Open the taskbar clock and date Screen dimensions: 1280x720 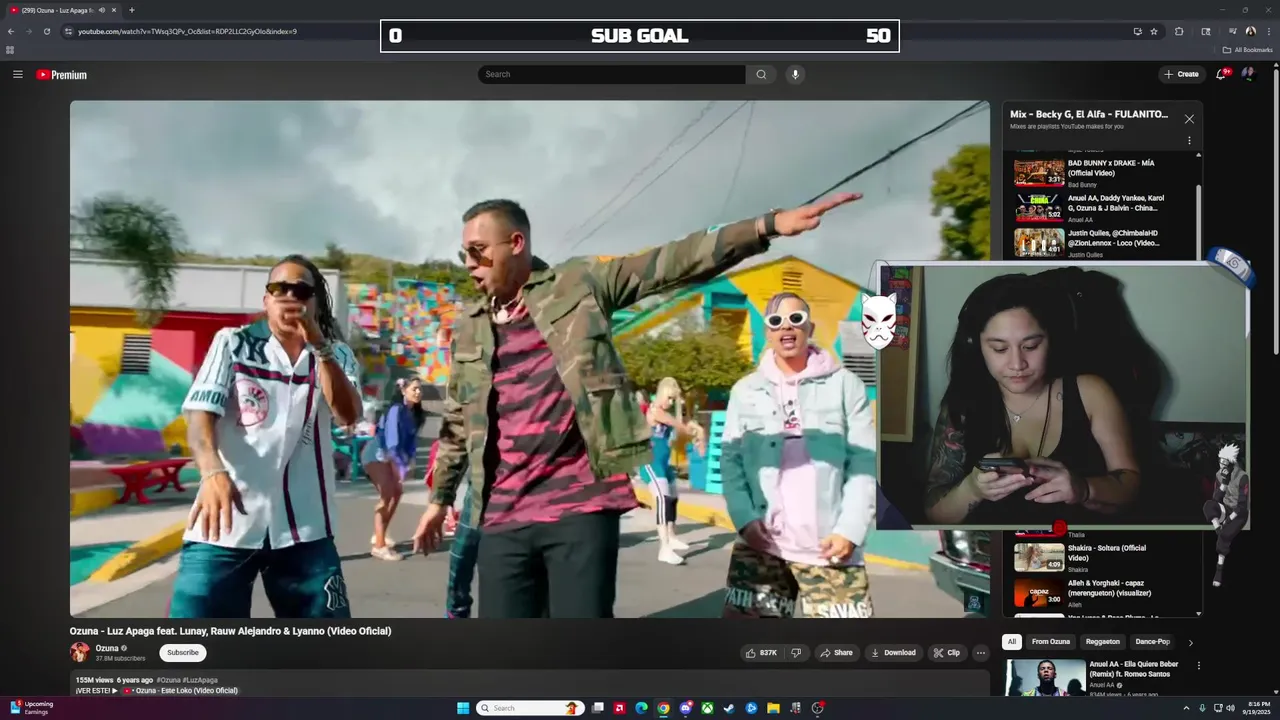(x=1254, y=708)
